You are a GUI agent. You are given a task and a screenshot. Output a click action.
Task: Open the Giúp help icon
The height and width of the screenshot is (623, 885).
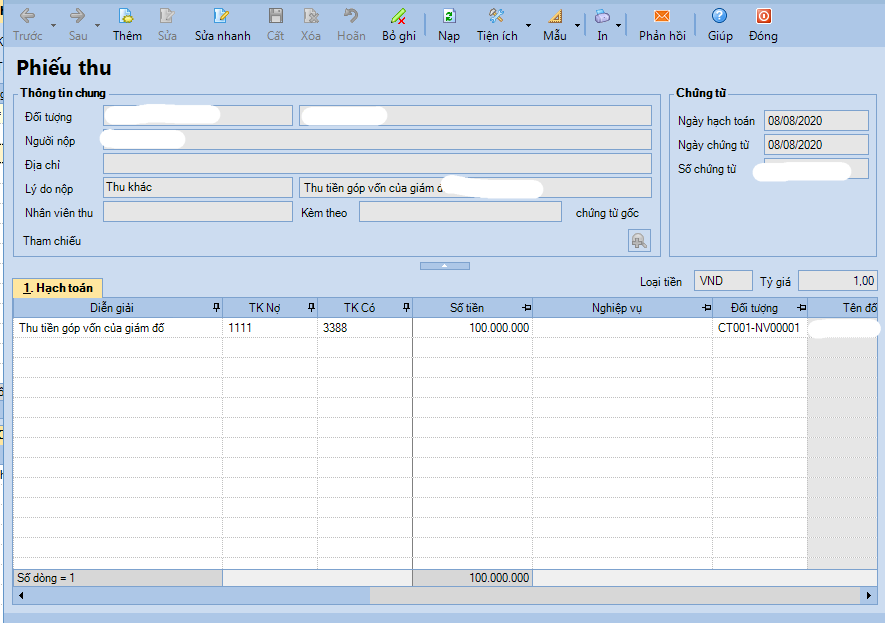point(719,17)
